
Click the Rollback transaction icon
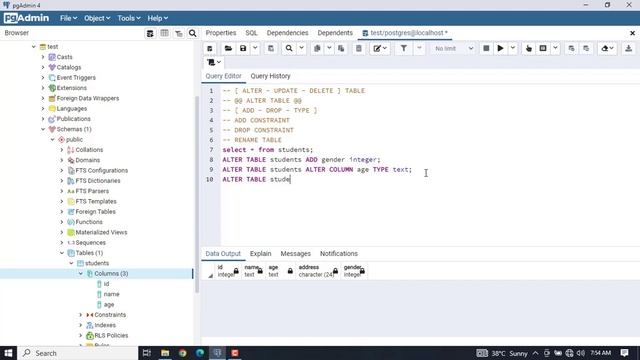[586, 48]
